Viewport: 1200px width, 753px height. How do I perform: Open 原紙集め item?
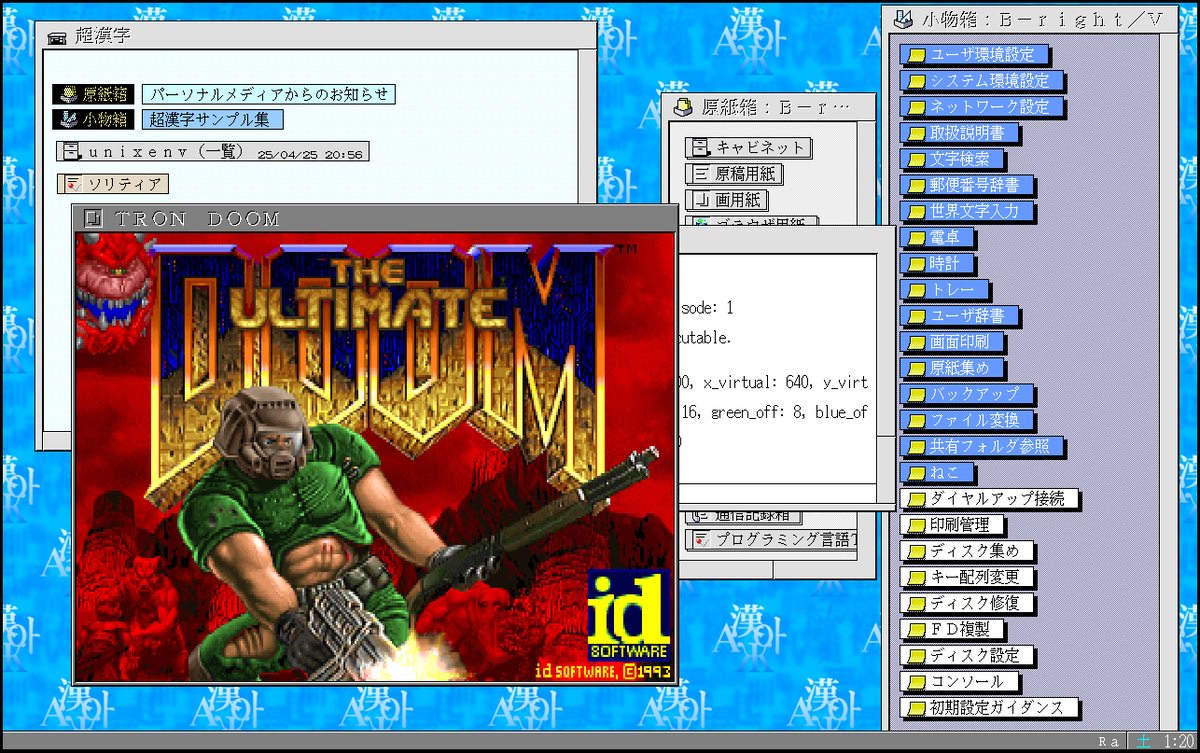coord(951,368)
